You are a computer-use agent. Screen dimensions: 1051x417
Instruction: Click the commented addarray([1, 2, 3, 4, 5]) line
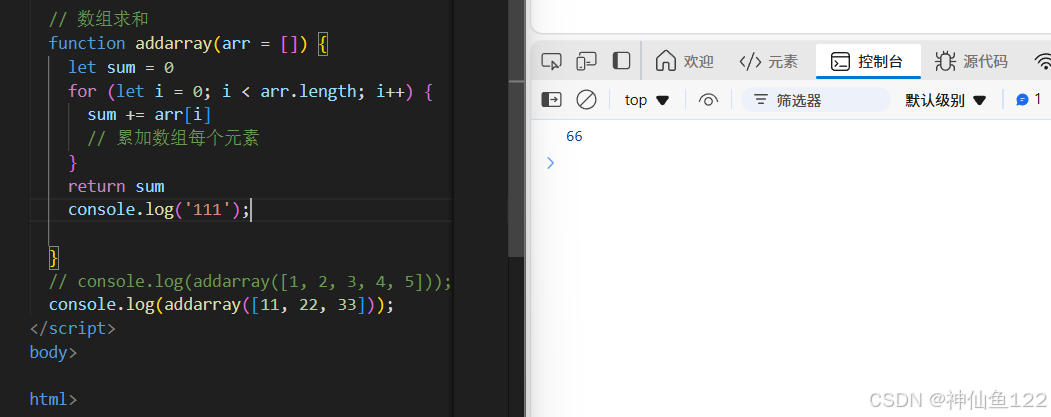coord(250,281)
